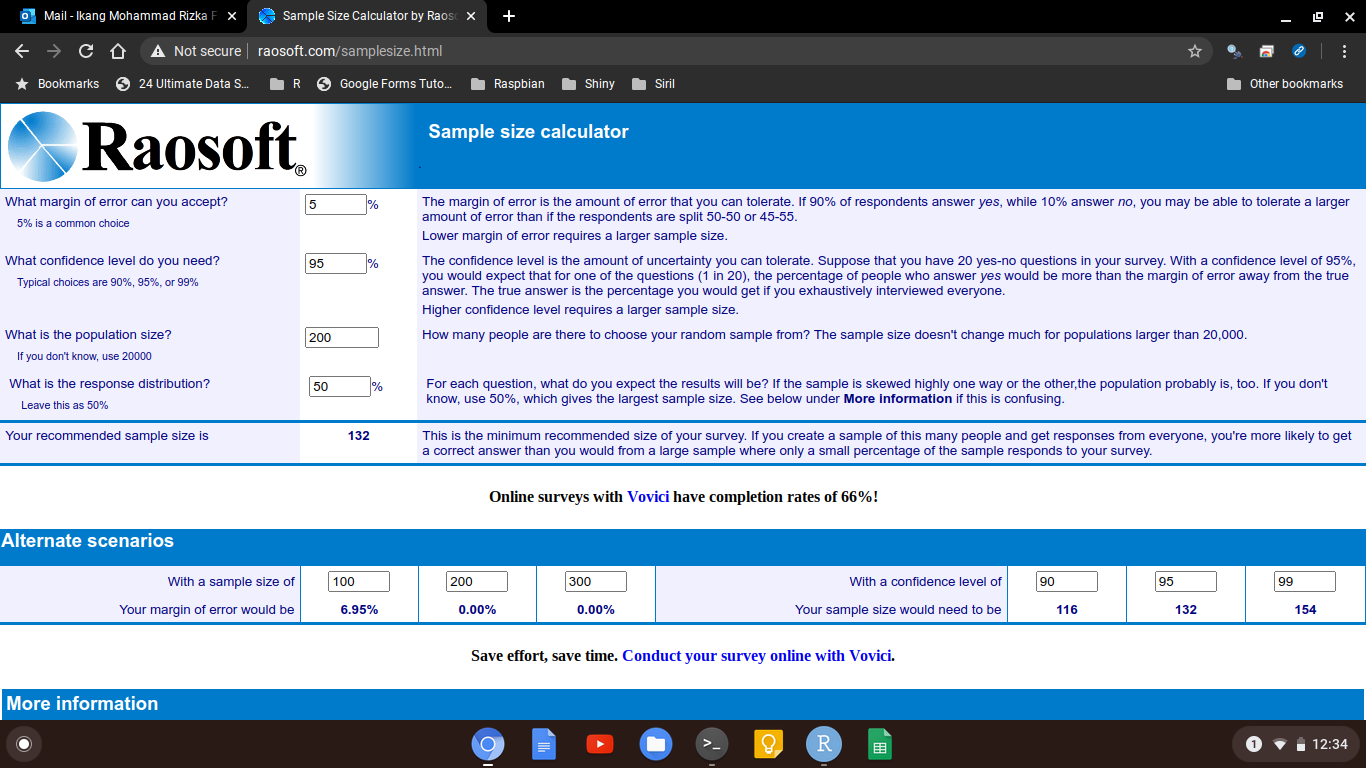Reload the page with the refresh icon
The width and height of the screenshot is (1366, 768).
click(x=86, y=51)
